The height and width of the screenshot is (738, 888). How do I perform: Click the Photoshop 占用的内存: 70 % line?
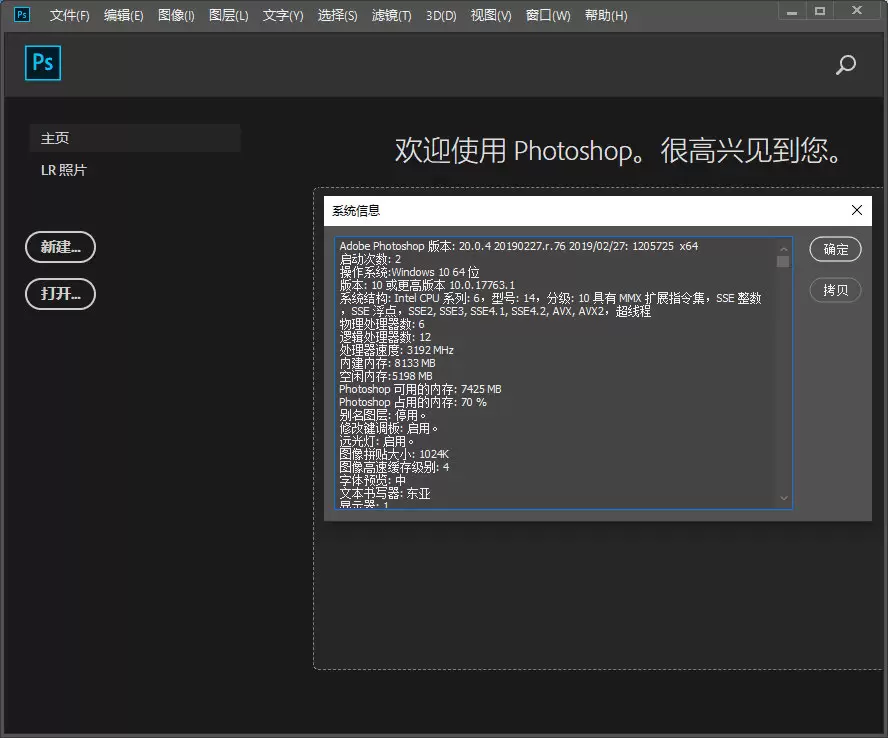(413, 402)
